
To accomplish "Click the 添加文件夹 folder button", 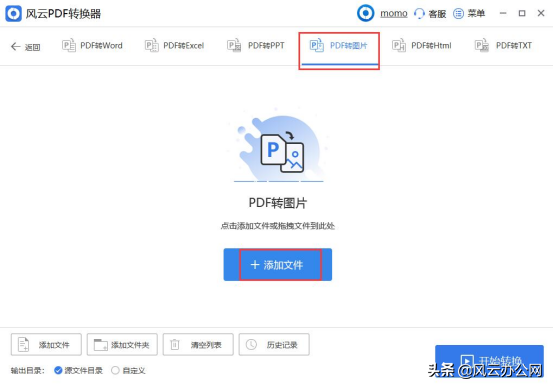I will (x=122, y=344).
